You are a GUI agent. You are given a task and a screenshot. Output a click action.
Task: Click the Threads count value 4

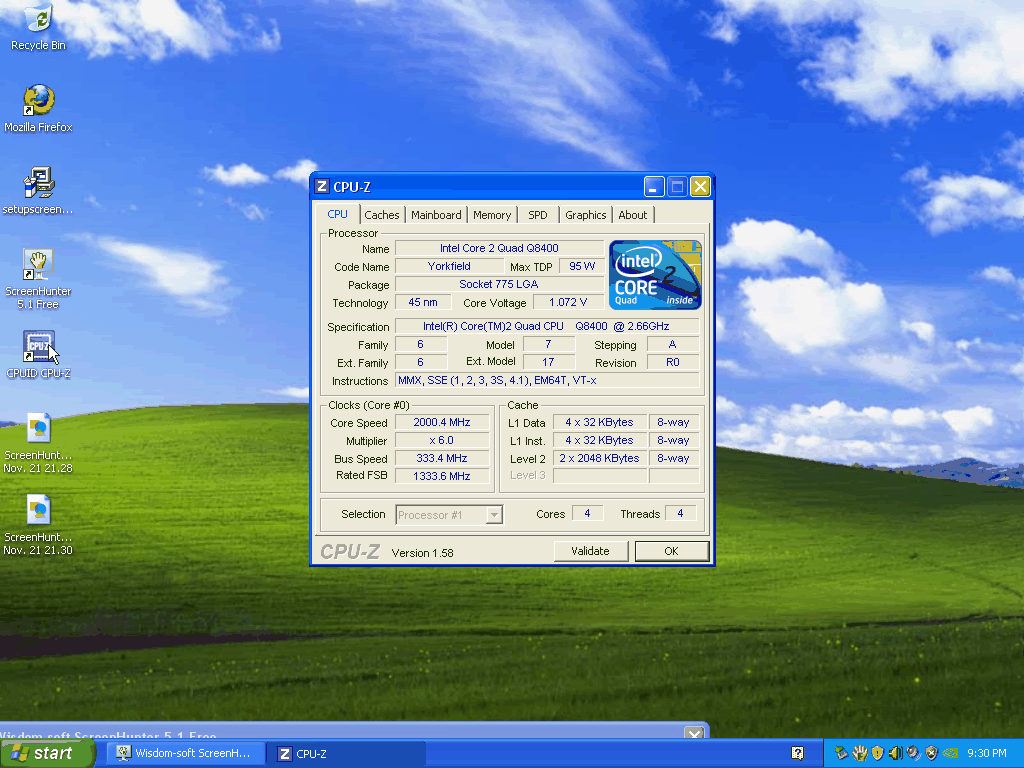[x=680, y=513]
